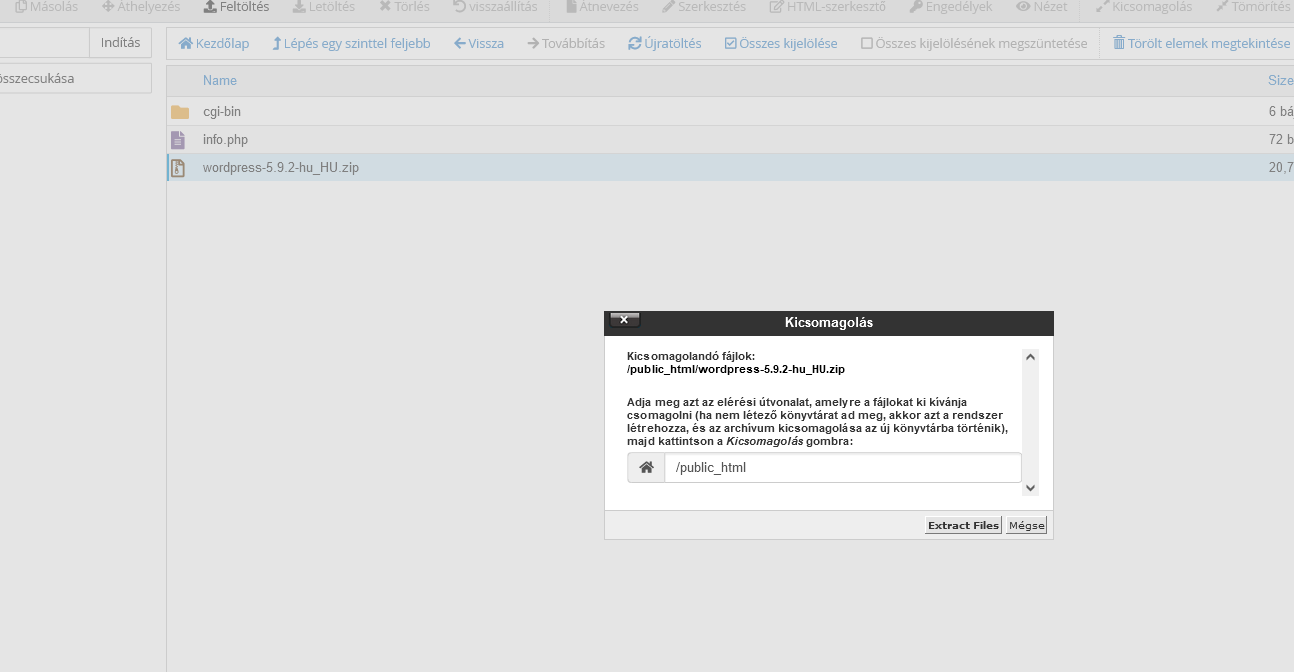This screenshot has width=1294, height=672.
Task: Cancel extraction with Mégse button
Action: (x=1026, y=526)
